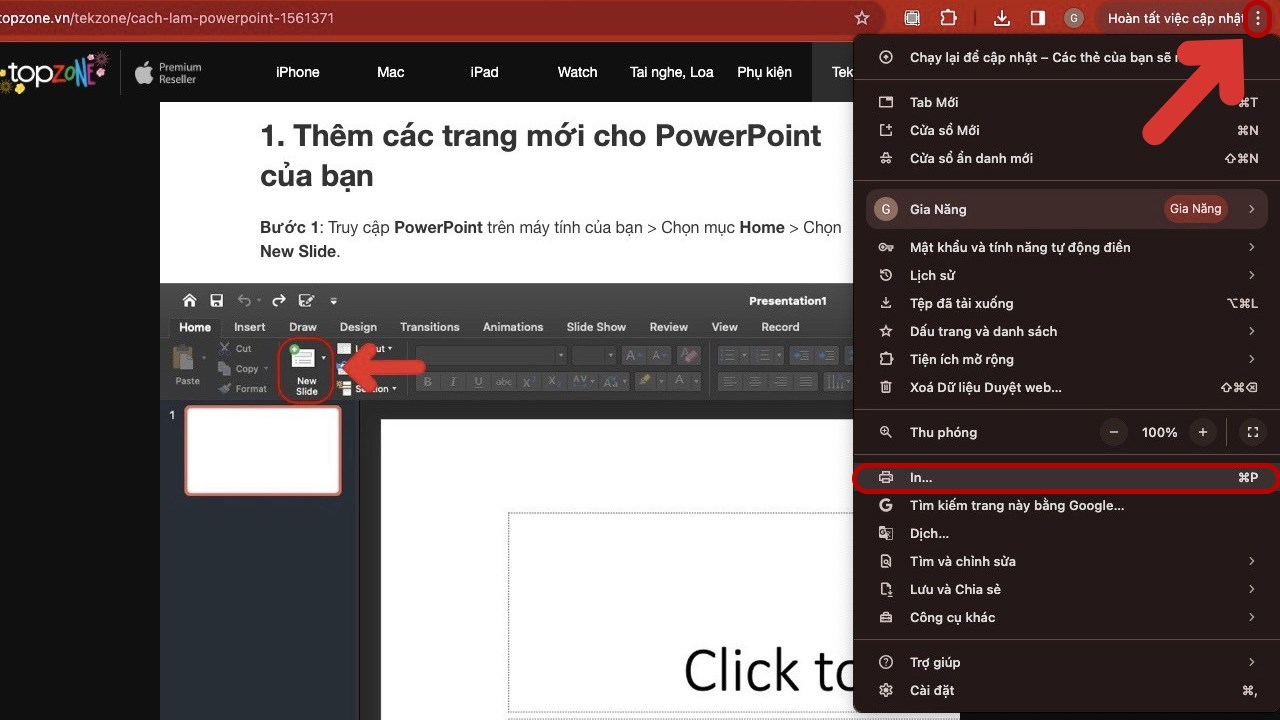1280x720 pixels.
Task: Open the Chrome downloads tray icon
Action: pos(1002,18)
